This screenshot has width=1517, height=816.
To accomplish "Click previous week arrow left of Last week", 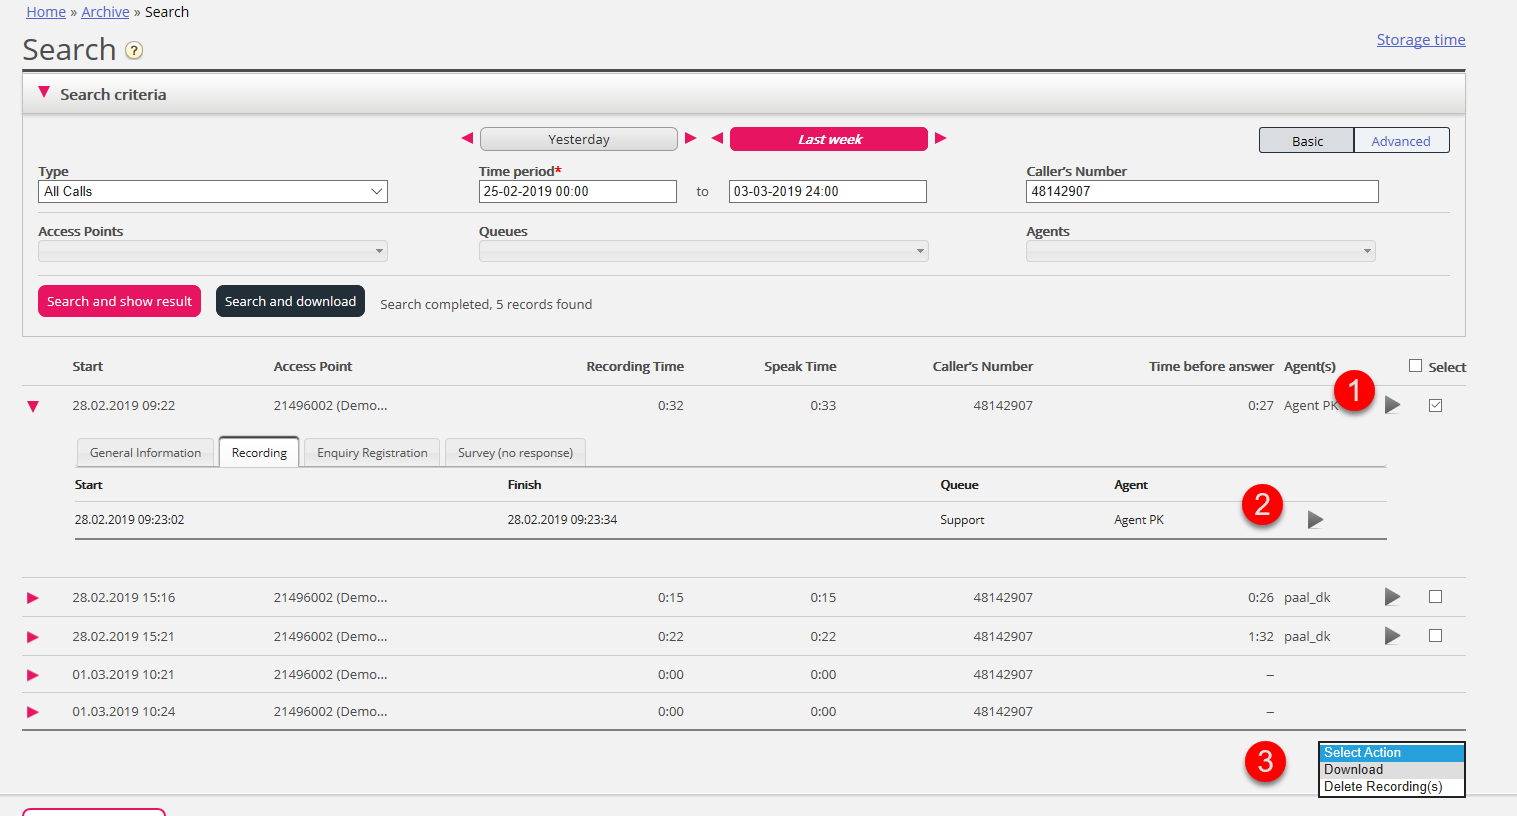I will coord(717,138).
